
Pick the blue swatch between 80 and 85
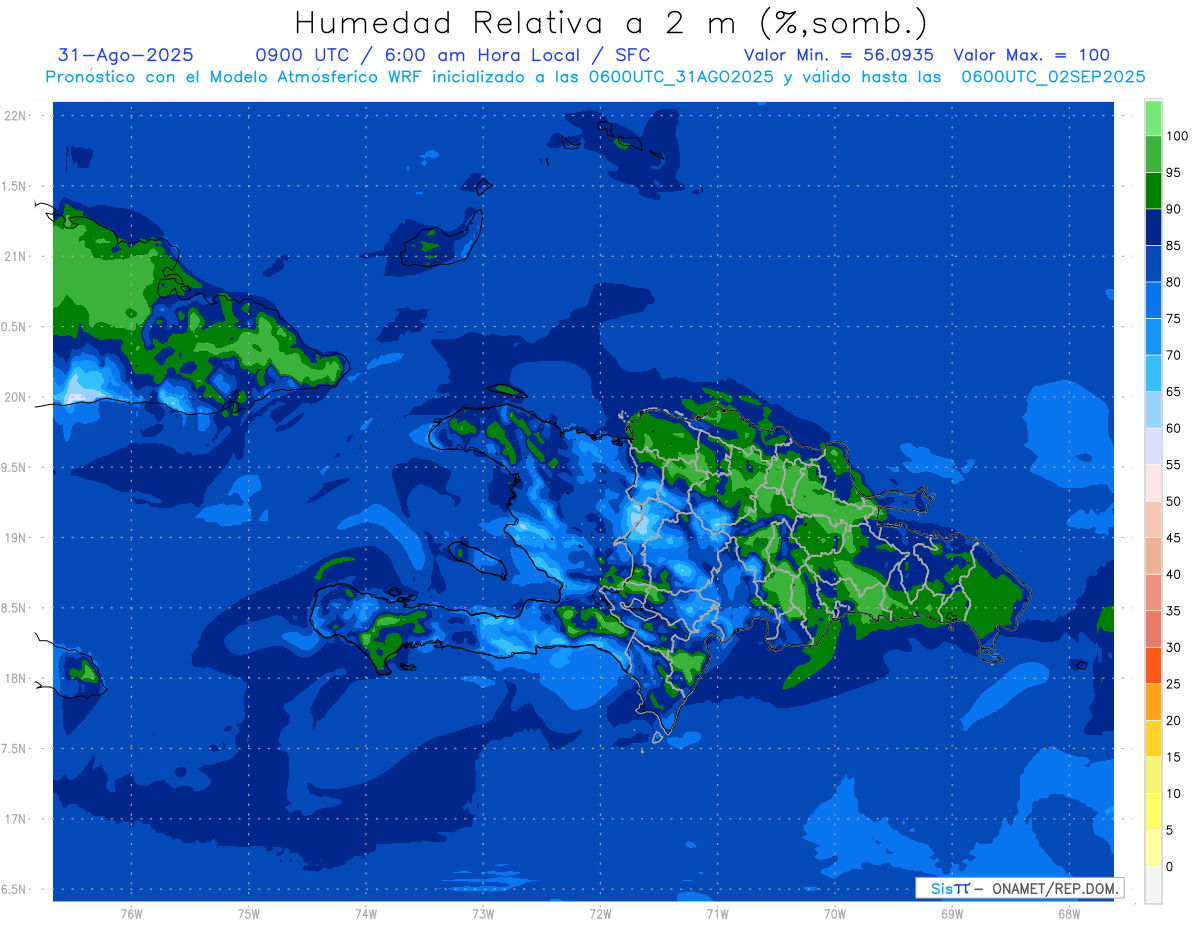click(1153, 264)
